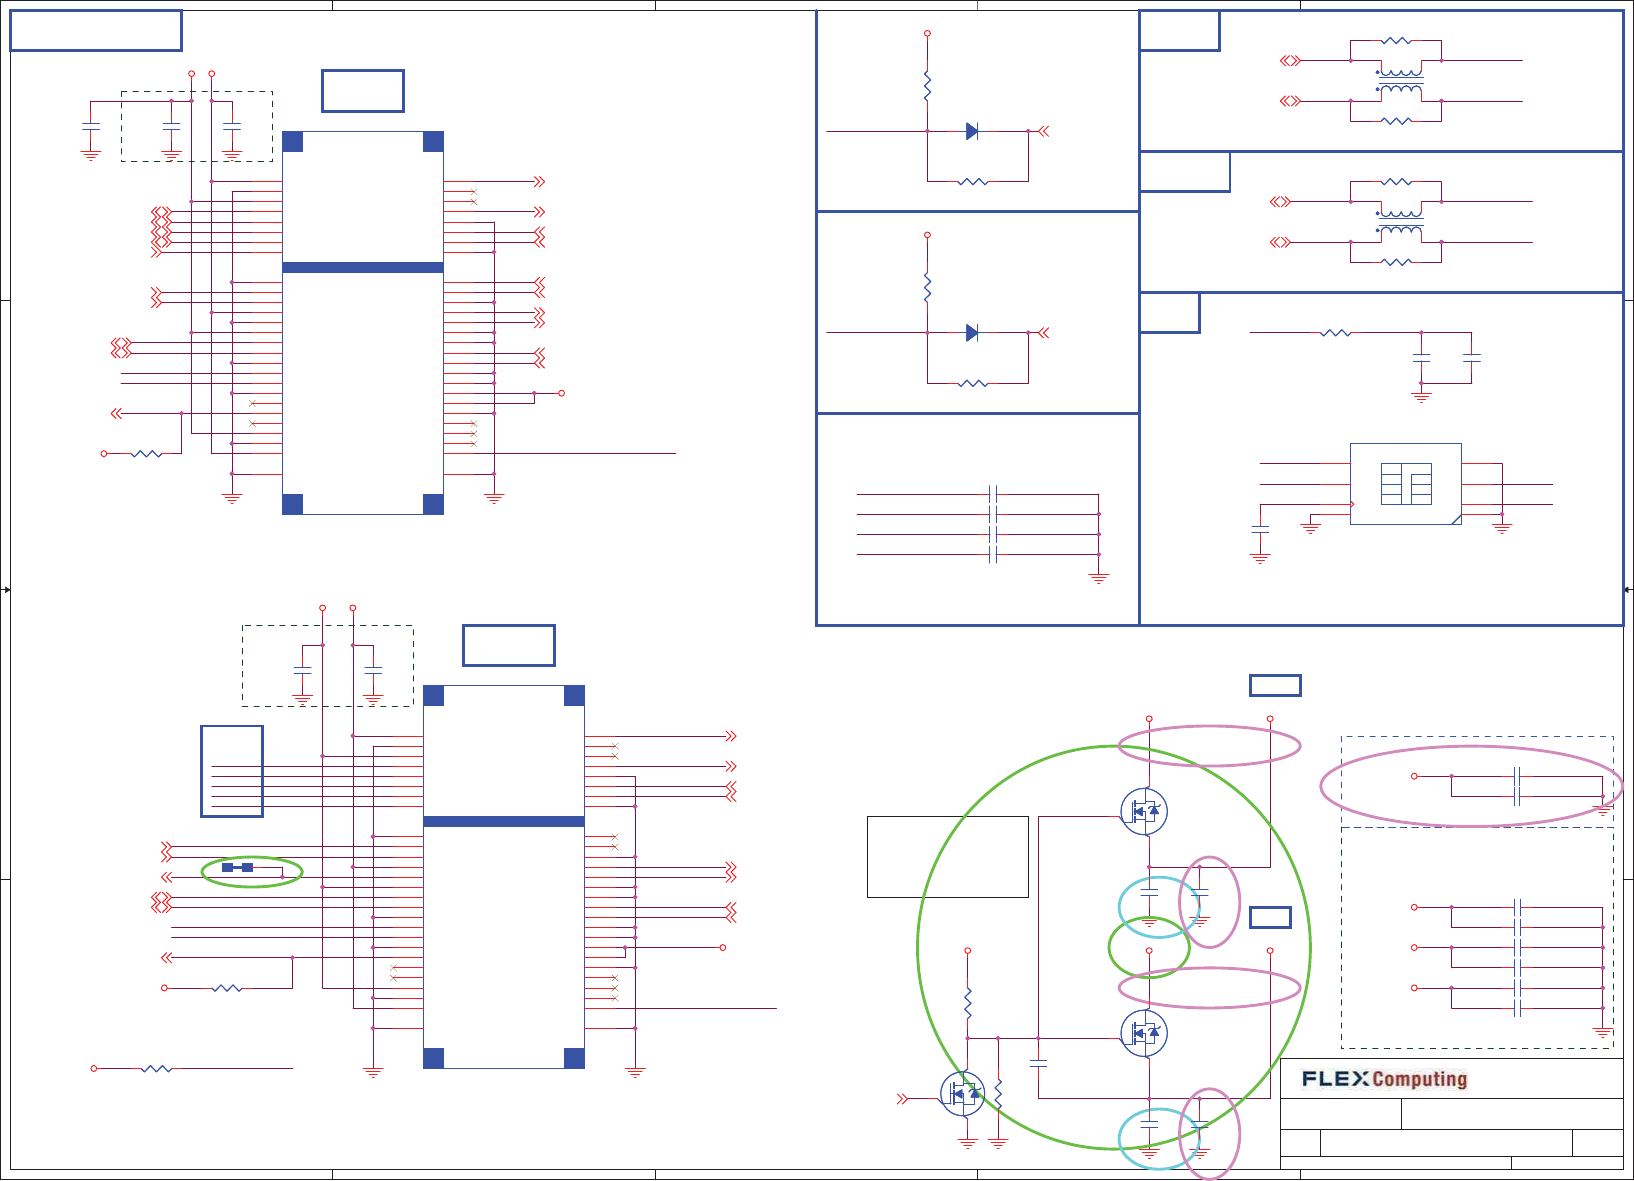Click the FLEX Computing logo in the title block

click(x=1384, y=1079)
